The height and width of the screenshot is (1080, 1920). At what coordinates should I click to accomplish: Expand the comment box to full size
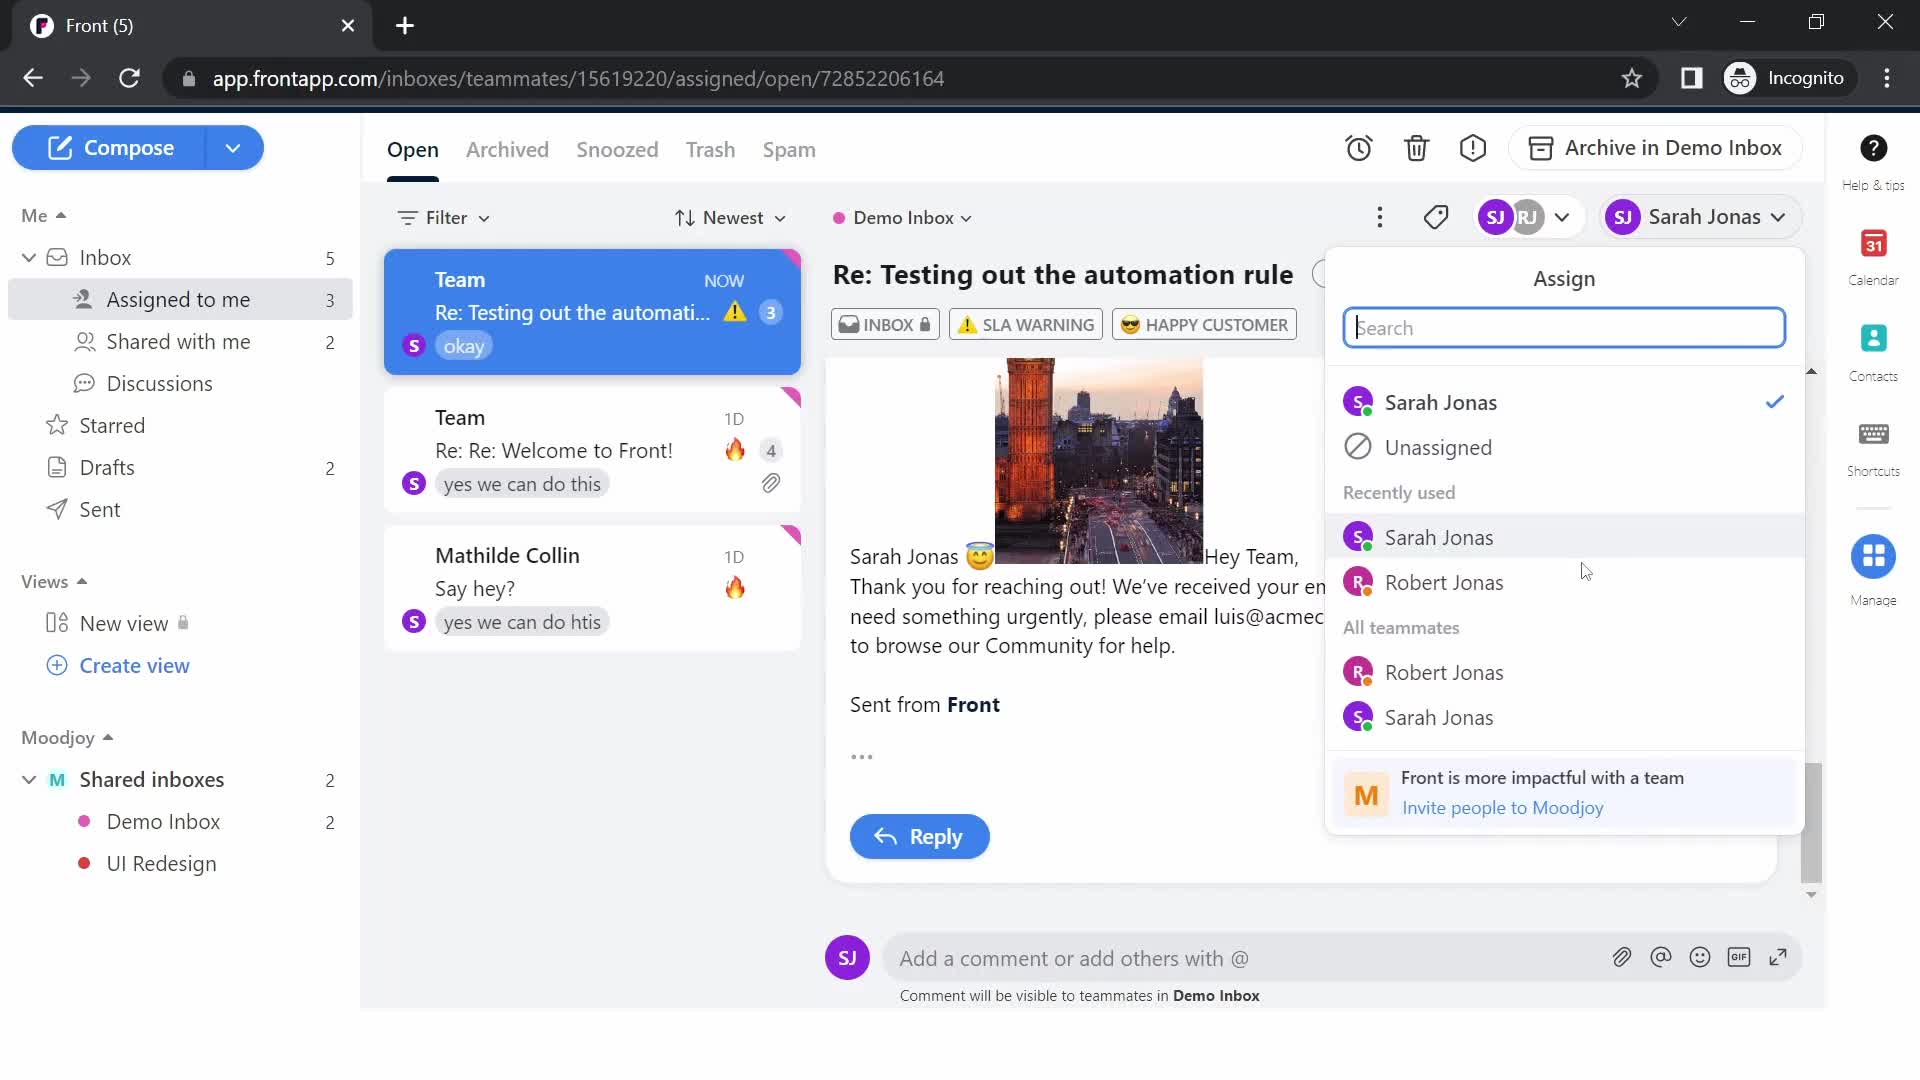(1778, 957)
